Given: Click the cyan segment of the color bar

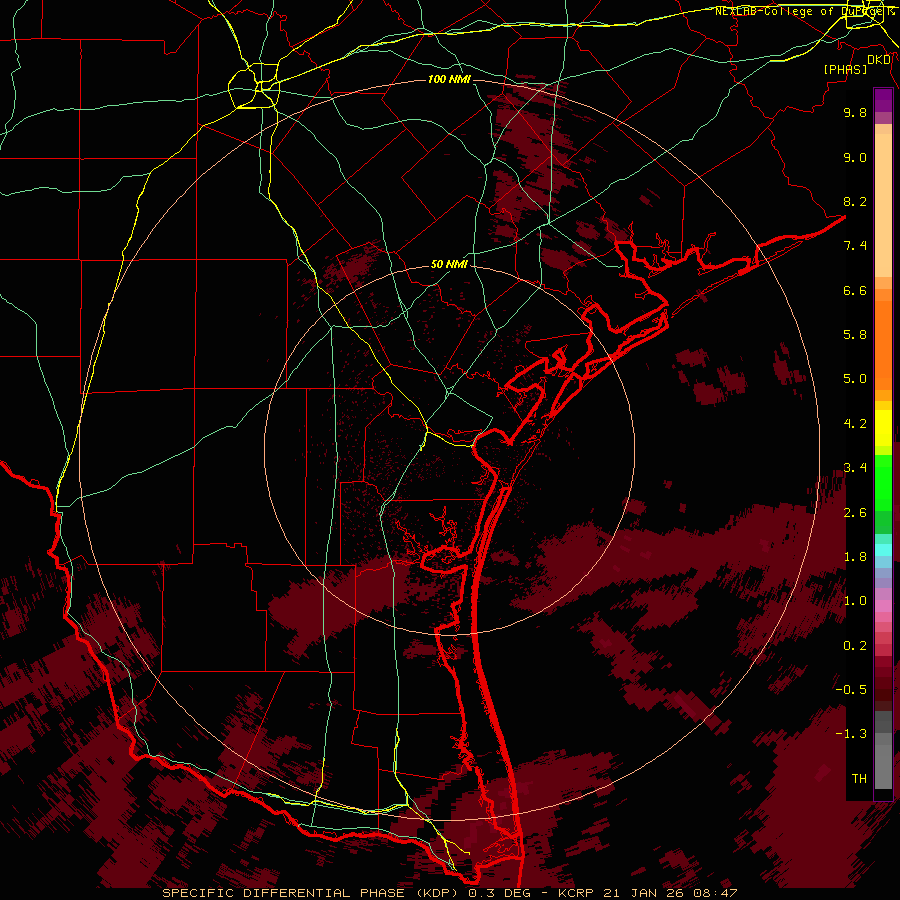Looking at the screenshot, I should coord(883,550).
